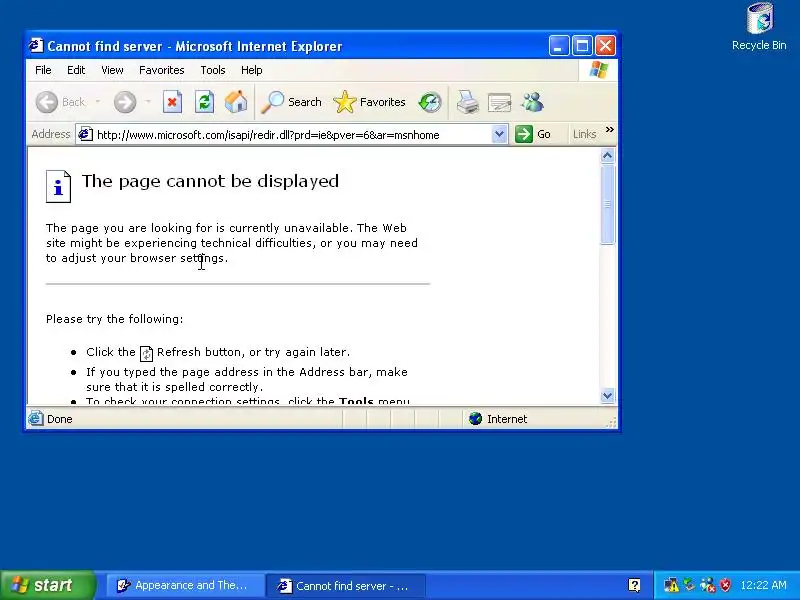This screenshot has height=600, width=800.
Task: Open the Back history dropdown arrow
Action: [x=97, y=102]
